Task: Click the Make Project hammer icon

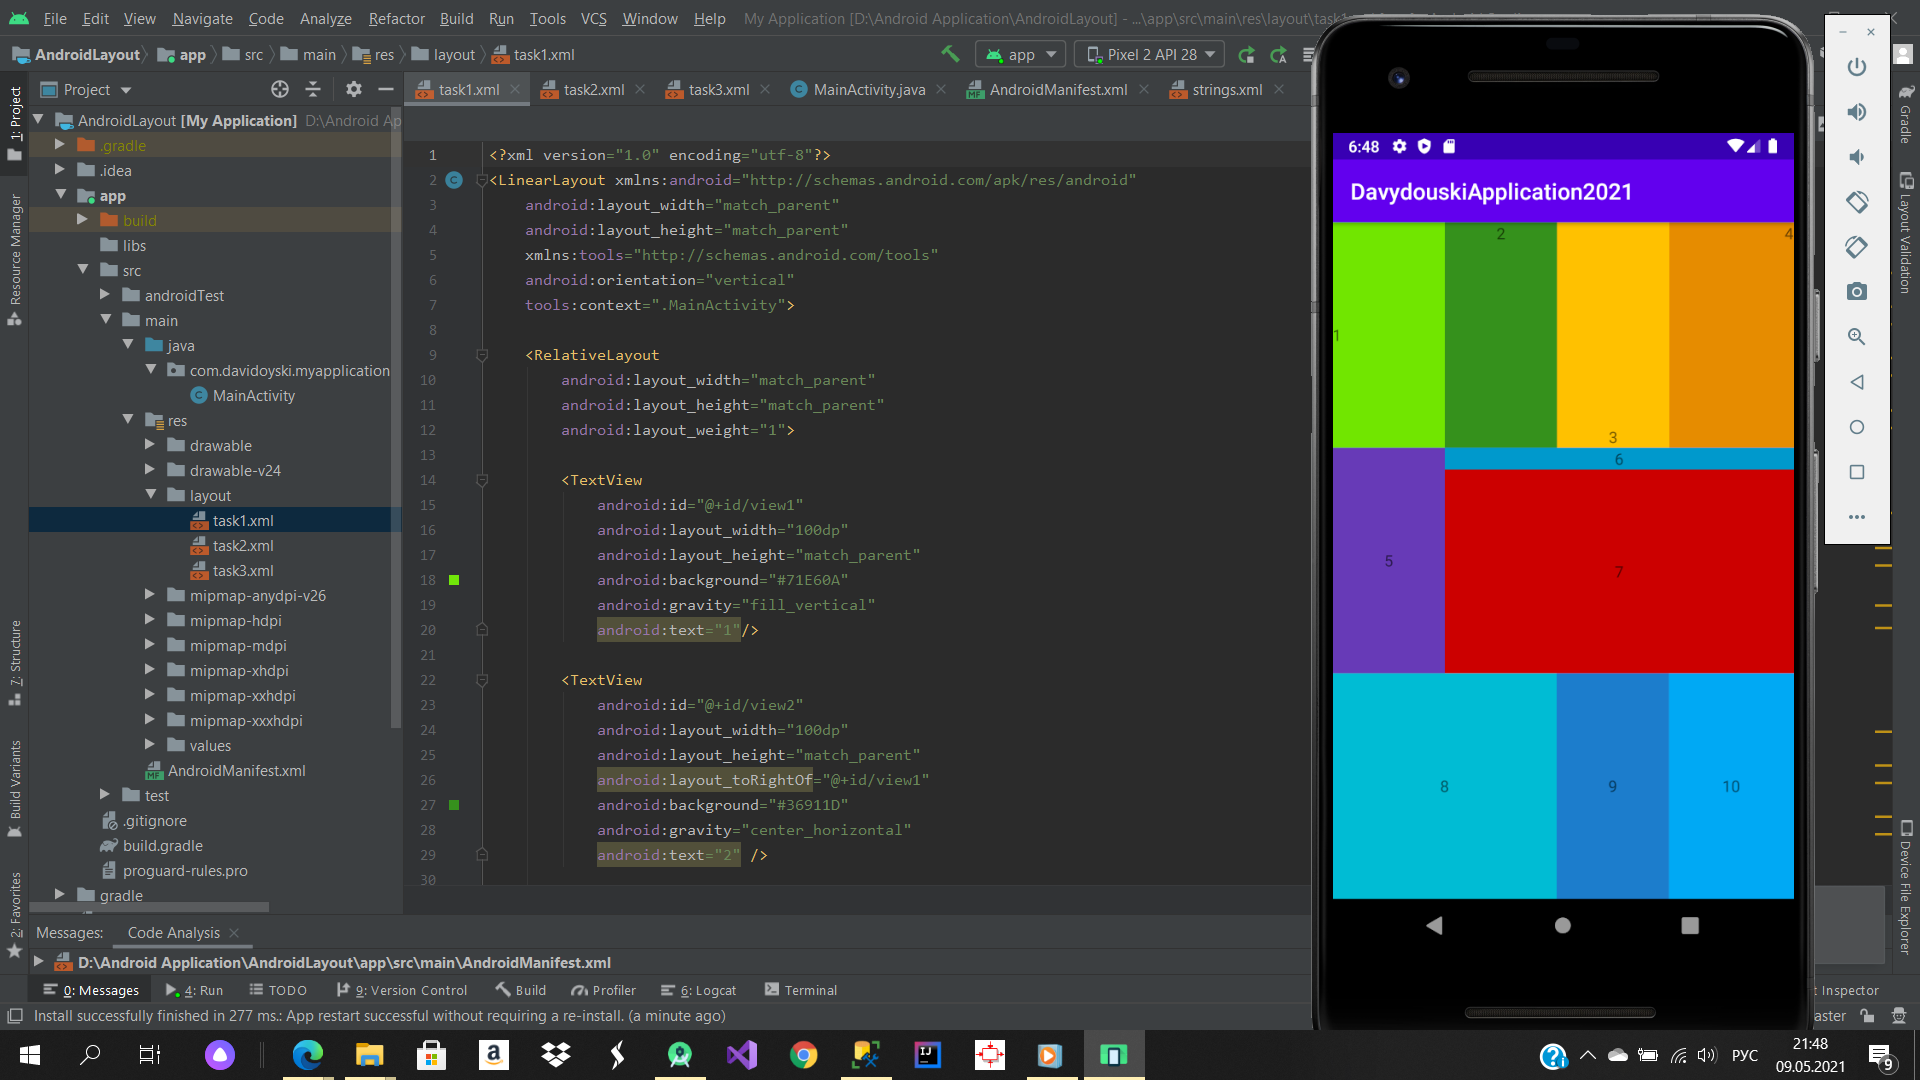Action: (x=950, y=54)
